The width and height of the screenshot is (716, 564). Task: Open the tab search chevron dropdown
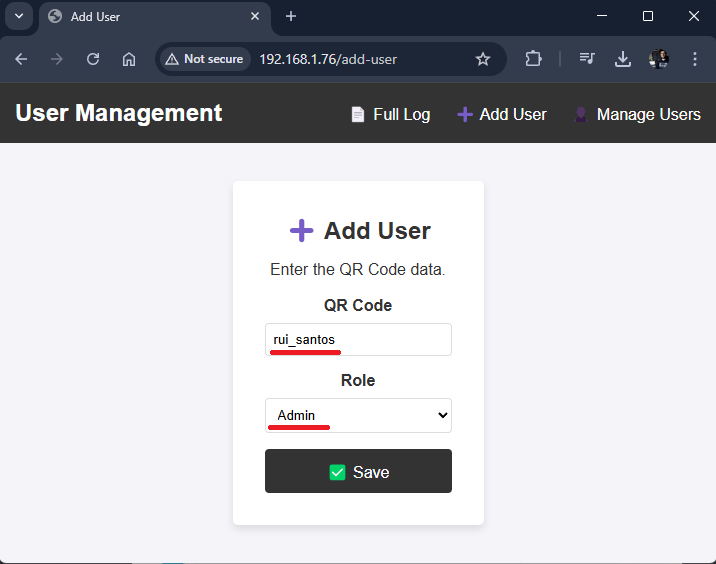[x=18, y=16]
